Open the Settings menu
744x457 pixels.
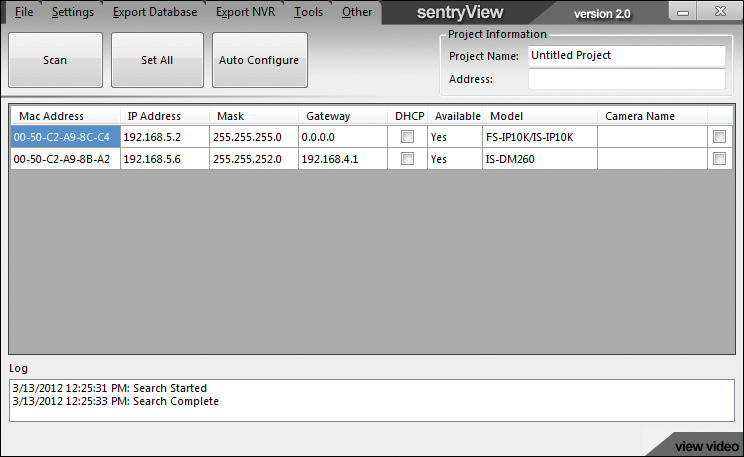pyautogui.click(x=73, y=12)
